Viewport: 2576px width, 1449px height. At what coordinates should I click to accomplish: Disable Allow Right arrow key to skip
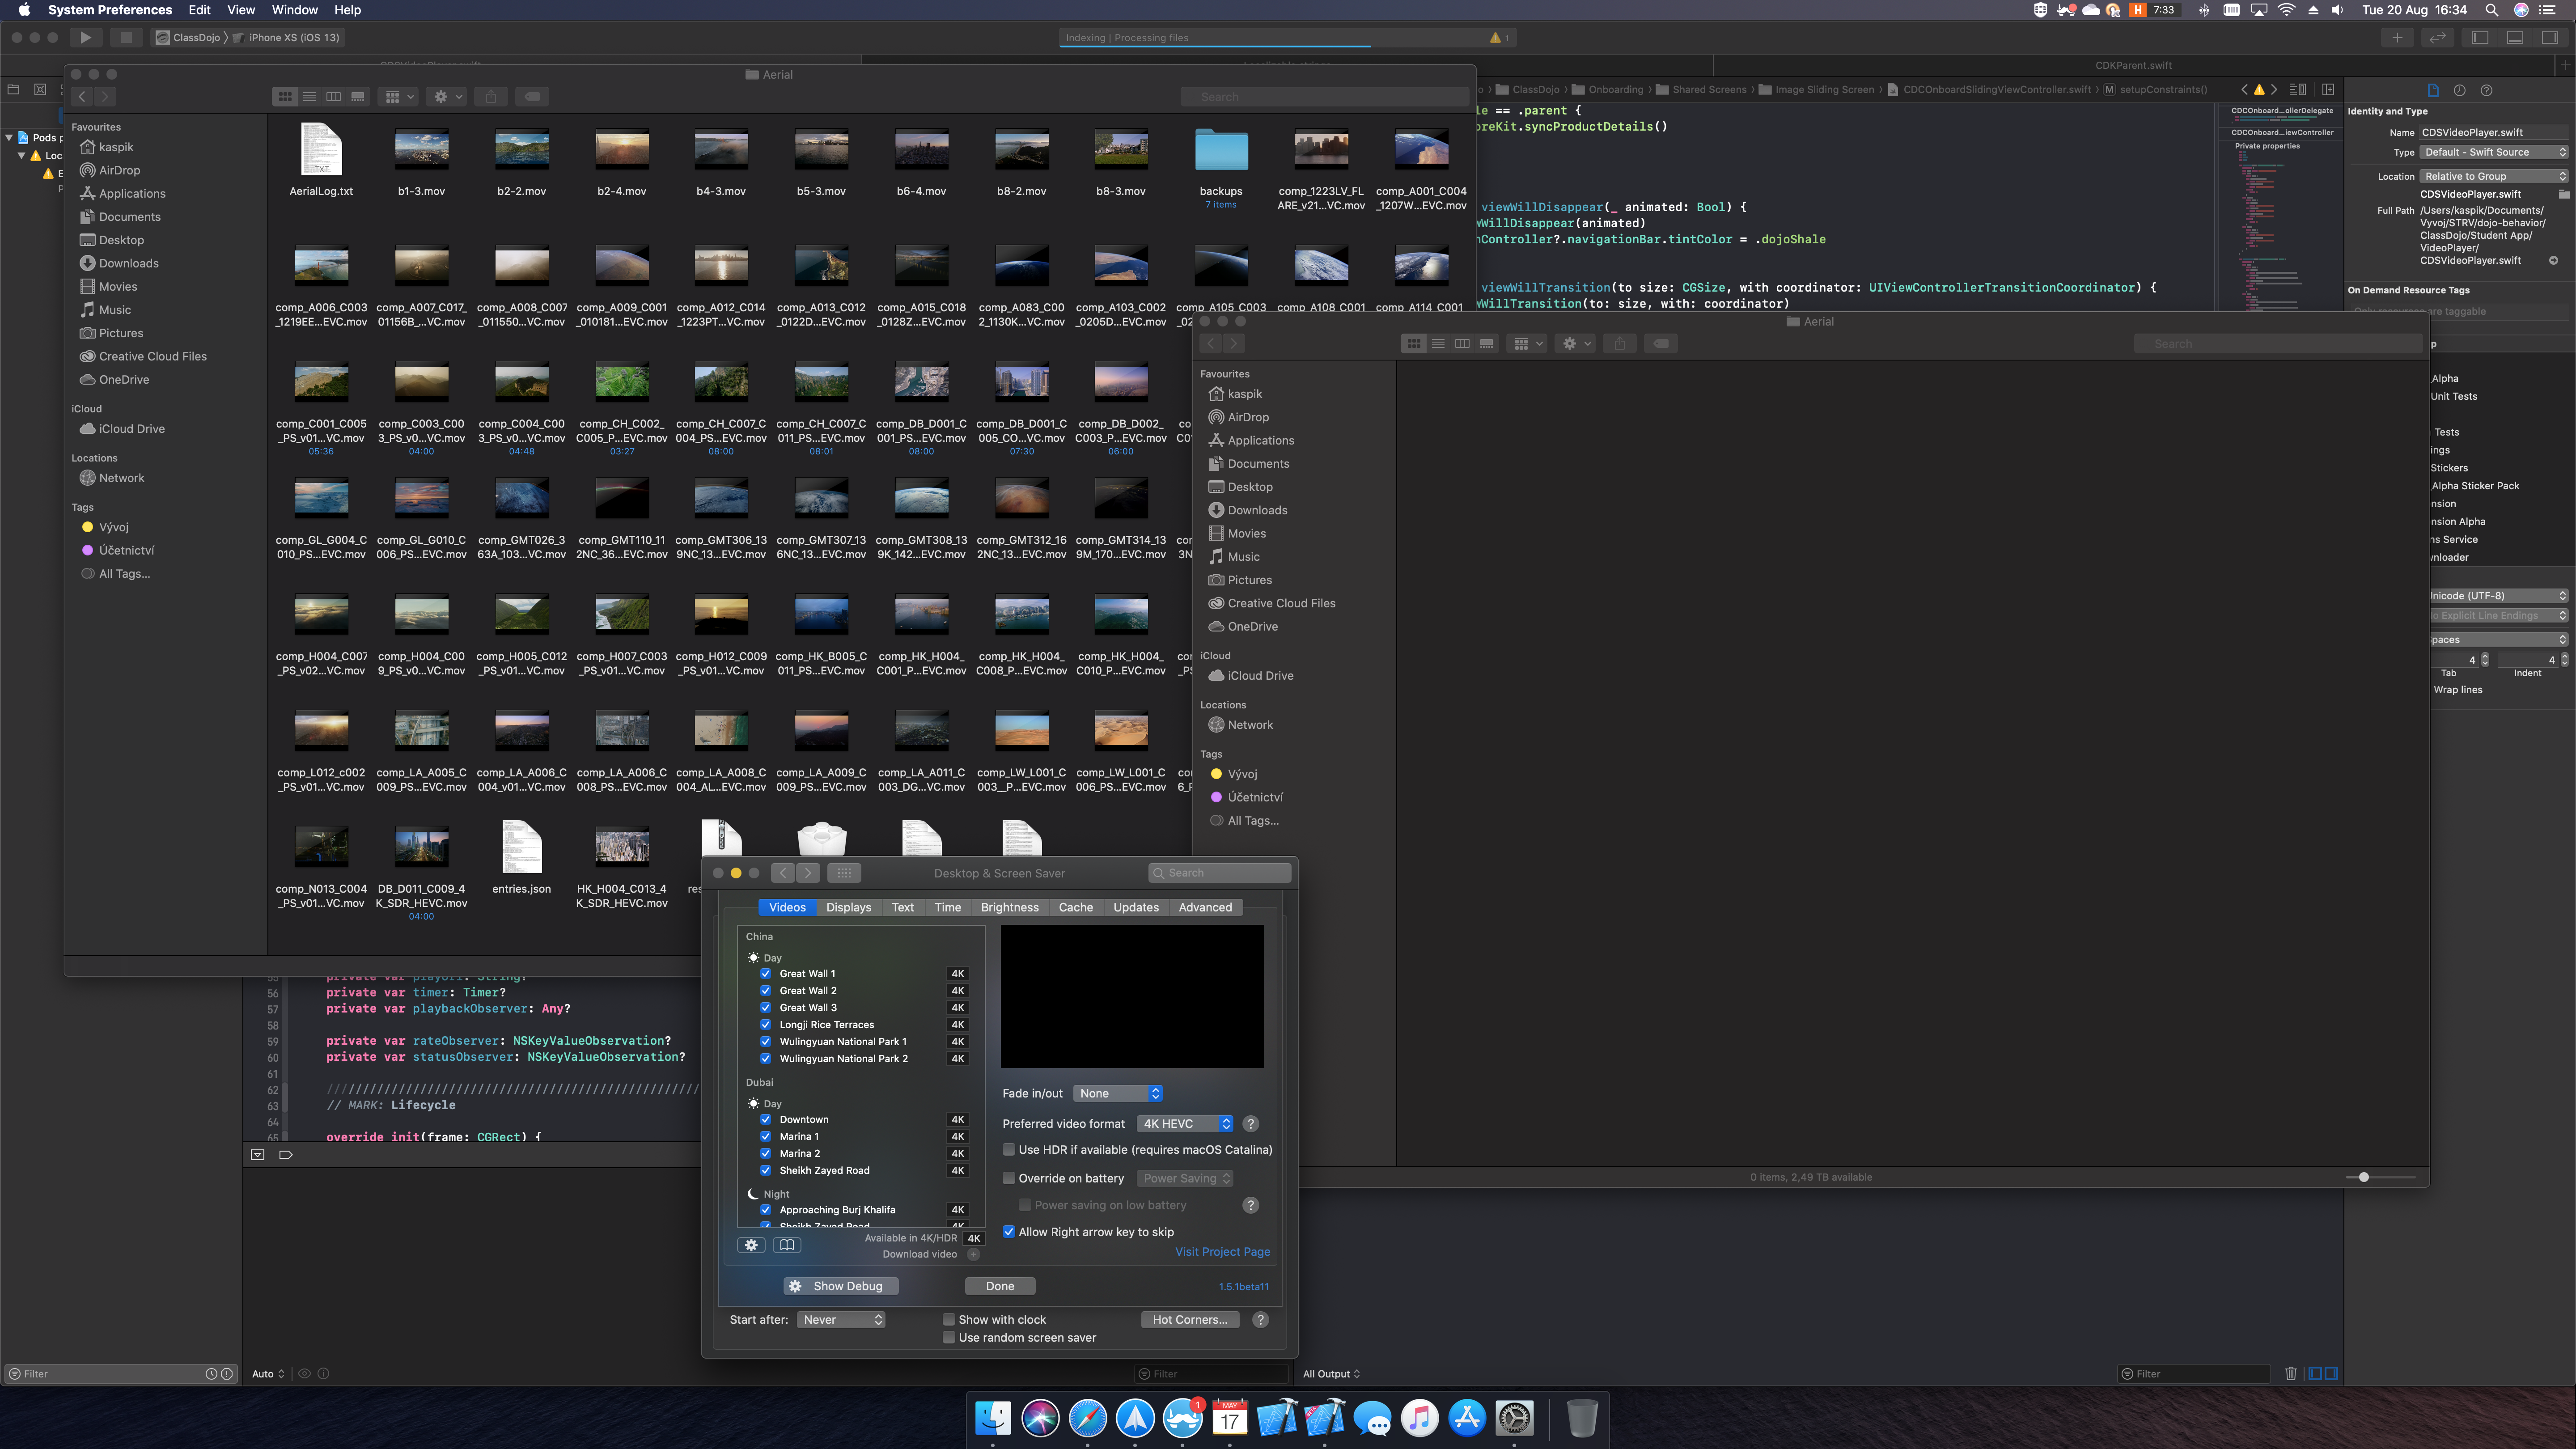[x=1009, y=1232]
